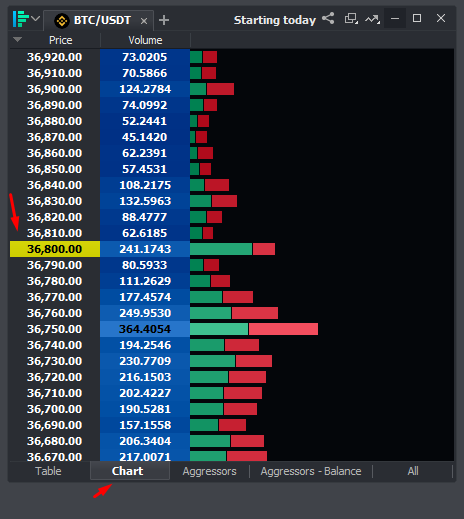Open the Starting today period selector
Viewport: 464px width, 519px height.
click(275, 20)
